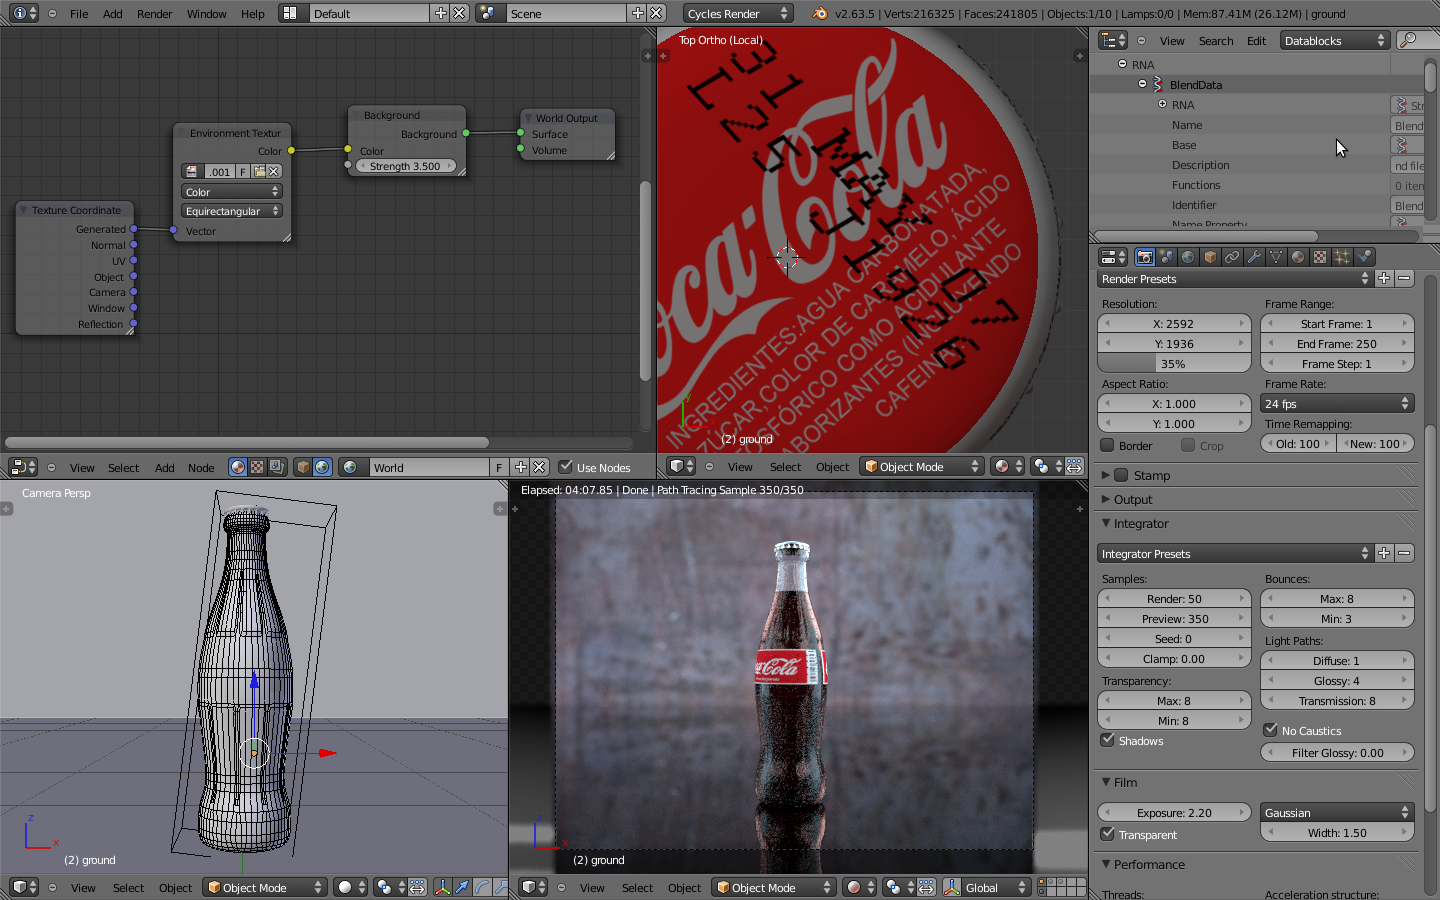This screenshot has height=900, width=1440.
Task: Open the Node menu in node editor
Action: coord(201,468)
